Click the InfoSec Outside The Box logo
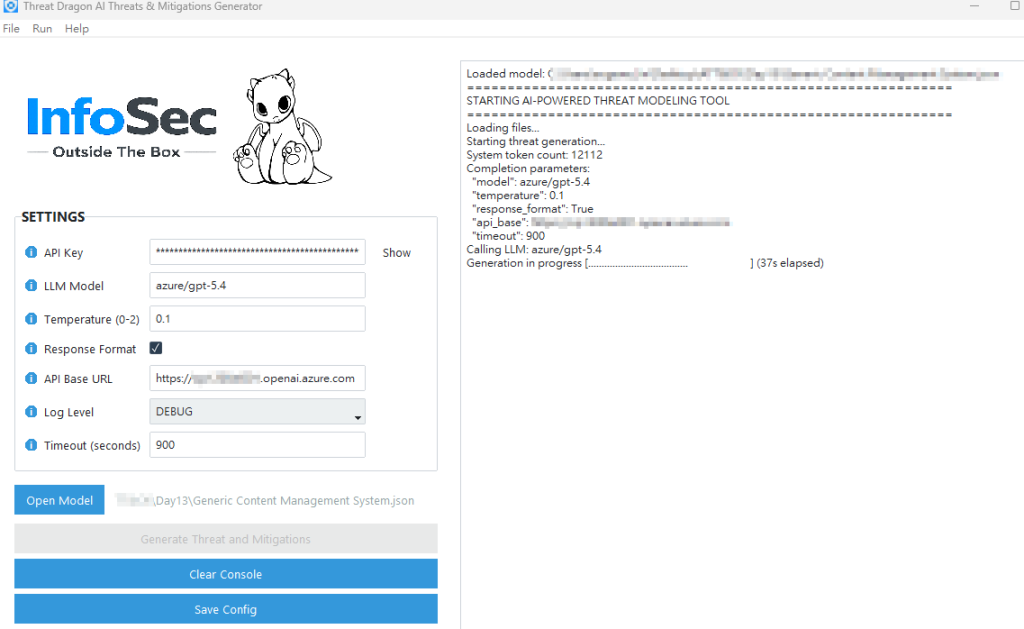The height and width of the screenshot is (629, 1024). pyautogui.click(x=121, y=127)
